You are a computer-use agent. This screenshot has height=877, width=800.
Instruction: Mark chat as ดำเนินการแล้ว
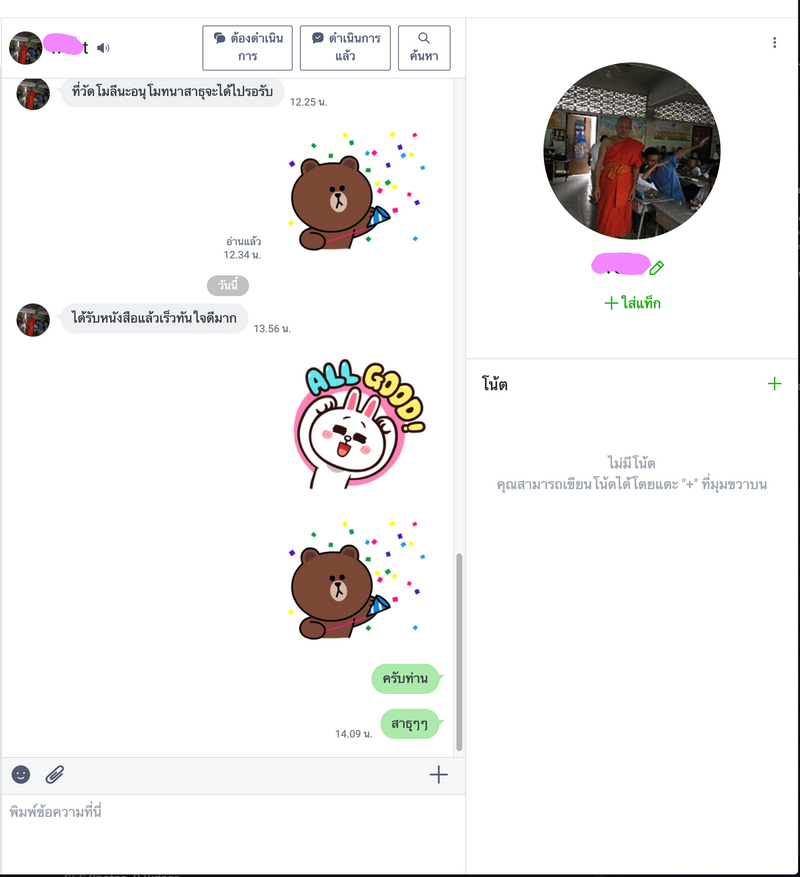tap(345, 48)
